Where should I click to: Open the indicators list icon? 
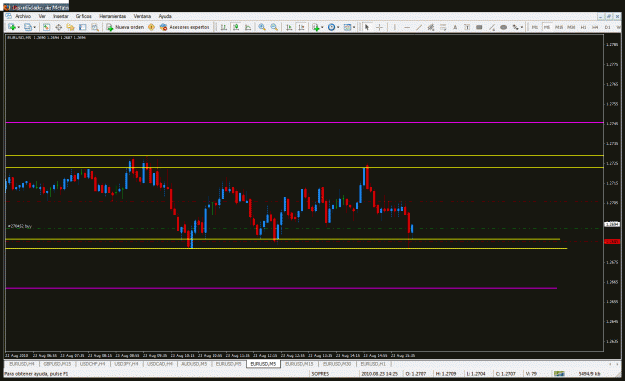[316, 27]
